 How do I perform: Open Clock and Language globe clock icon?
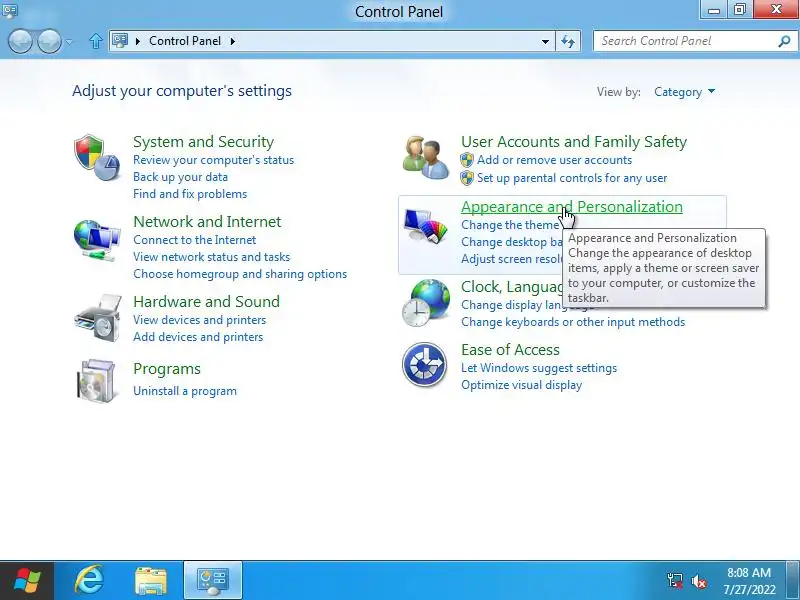click(x=426, y=303)
